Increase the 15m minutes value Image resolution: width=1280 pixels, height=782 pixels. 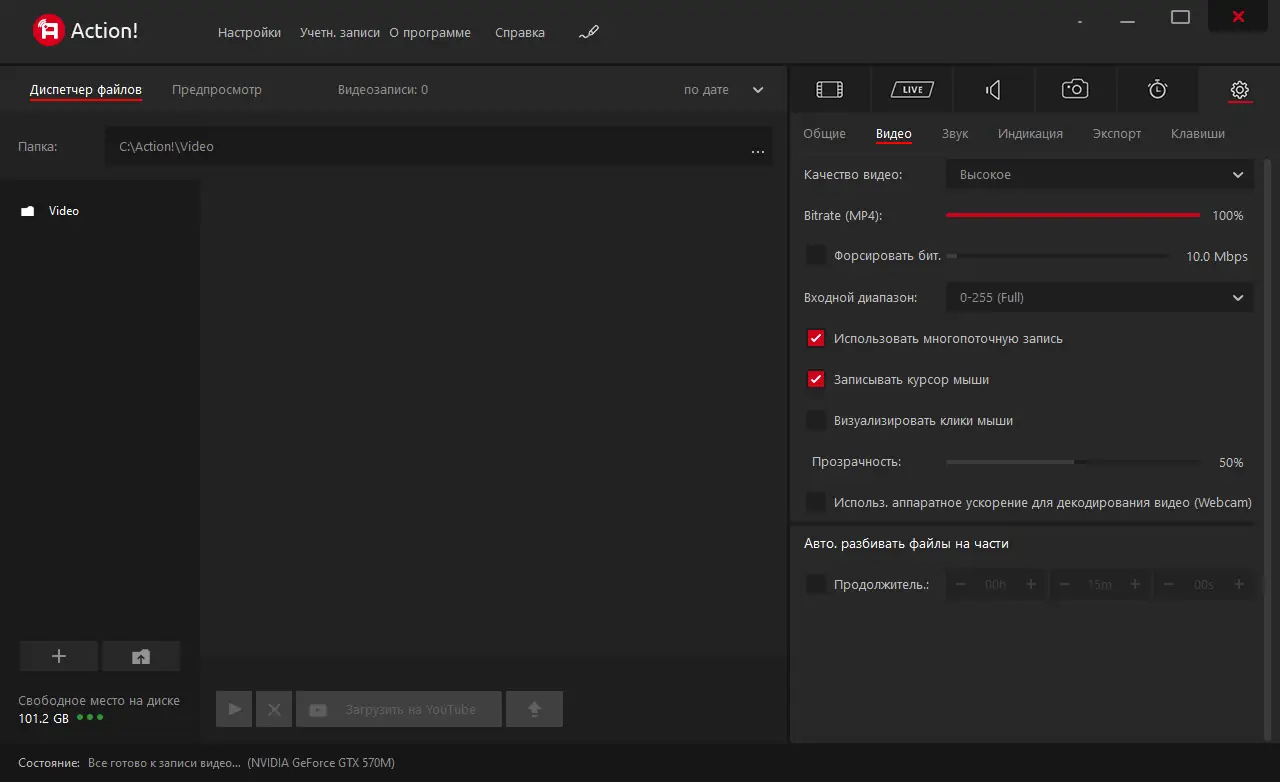[x=1135, y=584]
